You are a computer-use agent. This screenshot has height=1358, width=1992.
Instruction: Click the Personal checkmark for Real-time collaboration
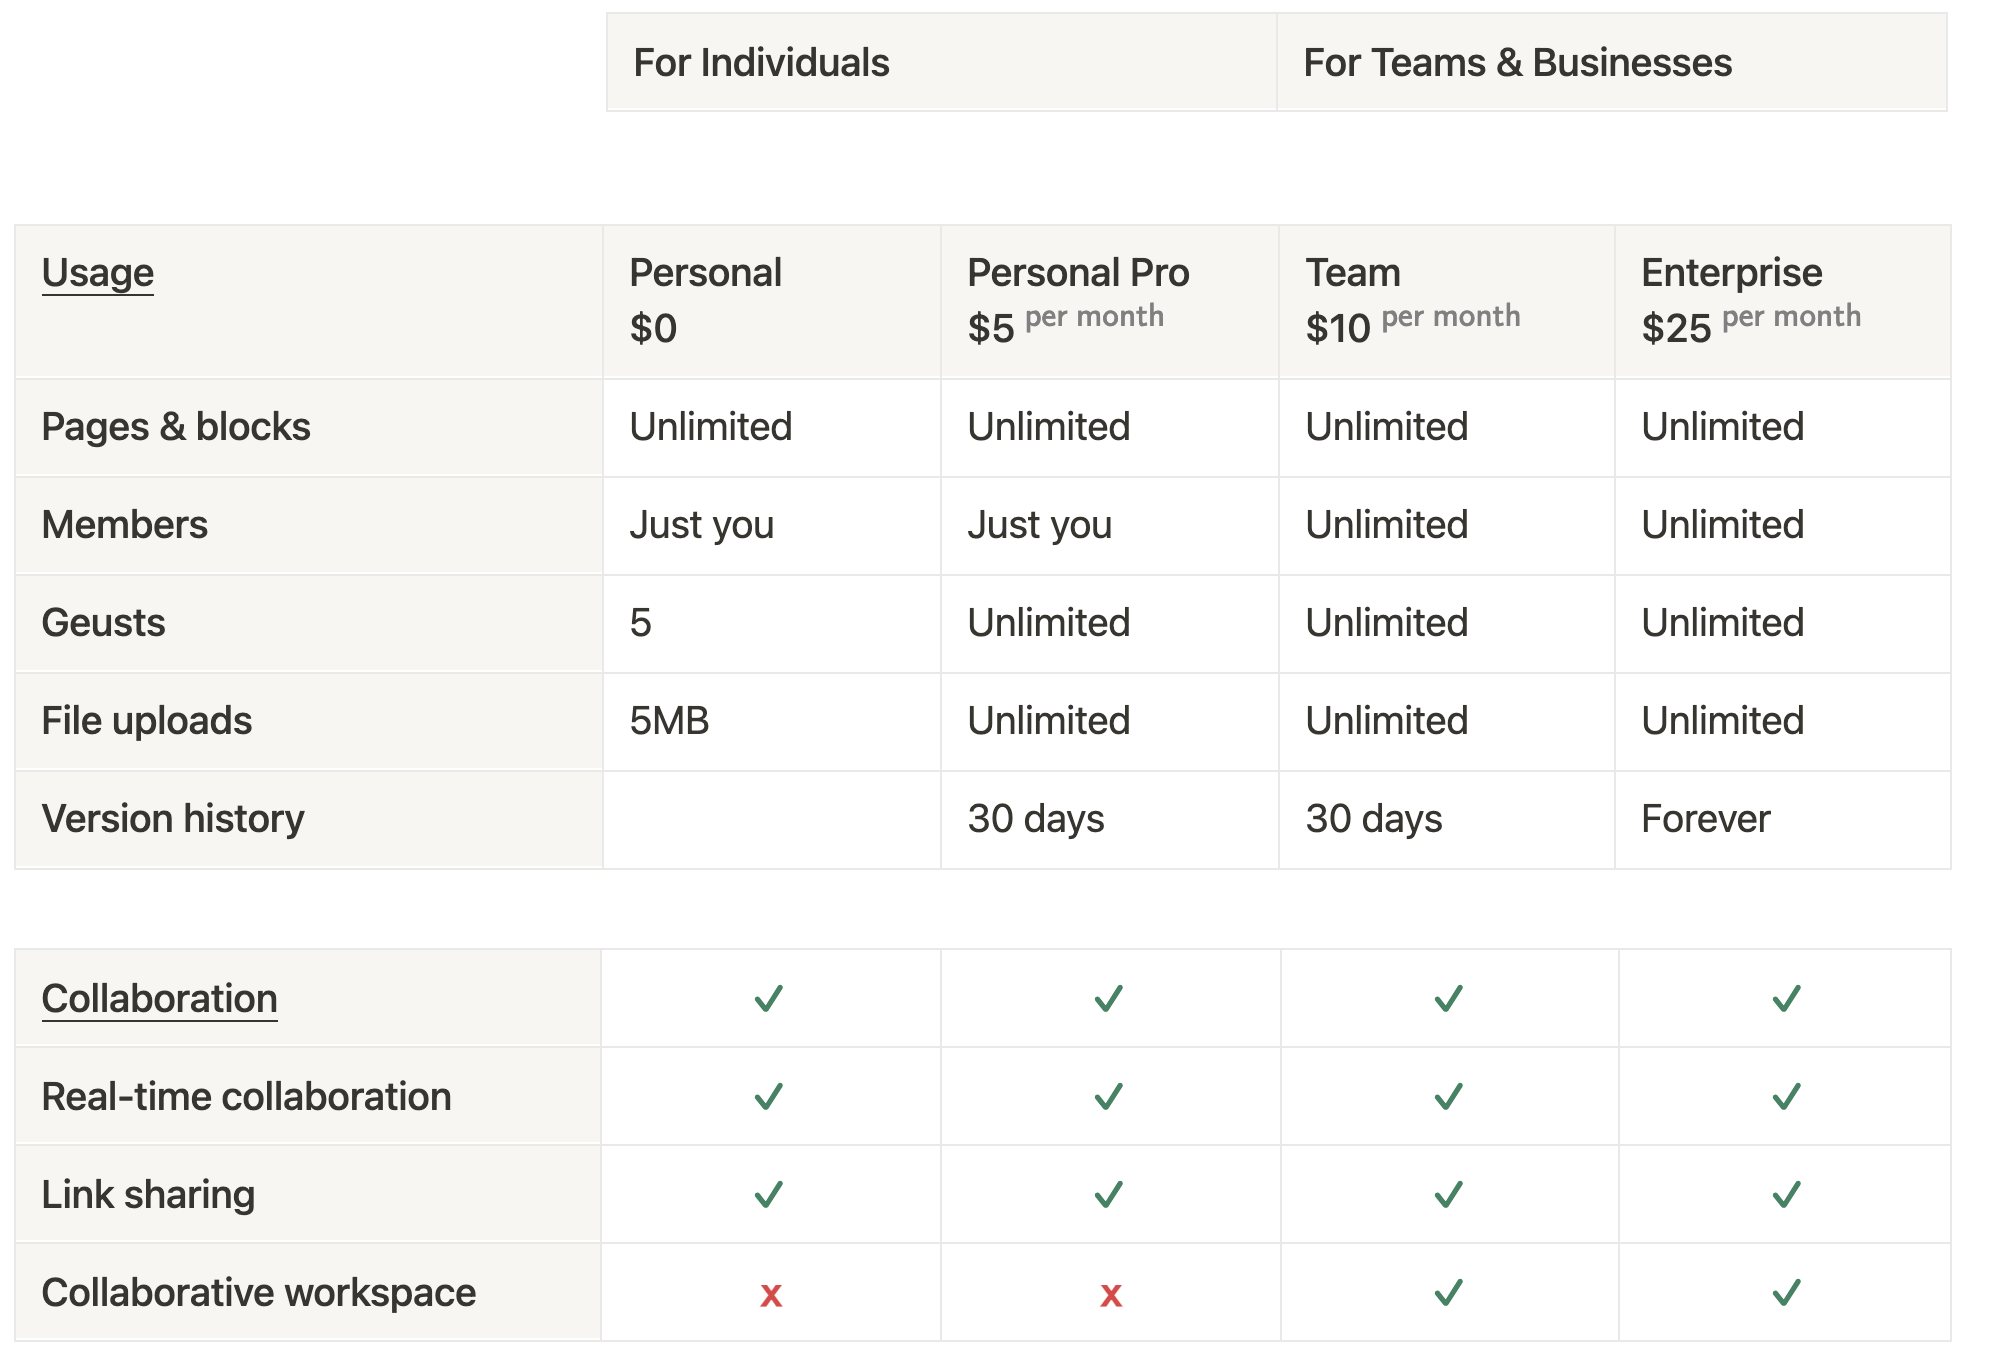point(768,1096)
